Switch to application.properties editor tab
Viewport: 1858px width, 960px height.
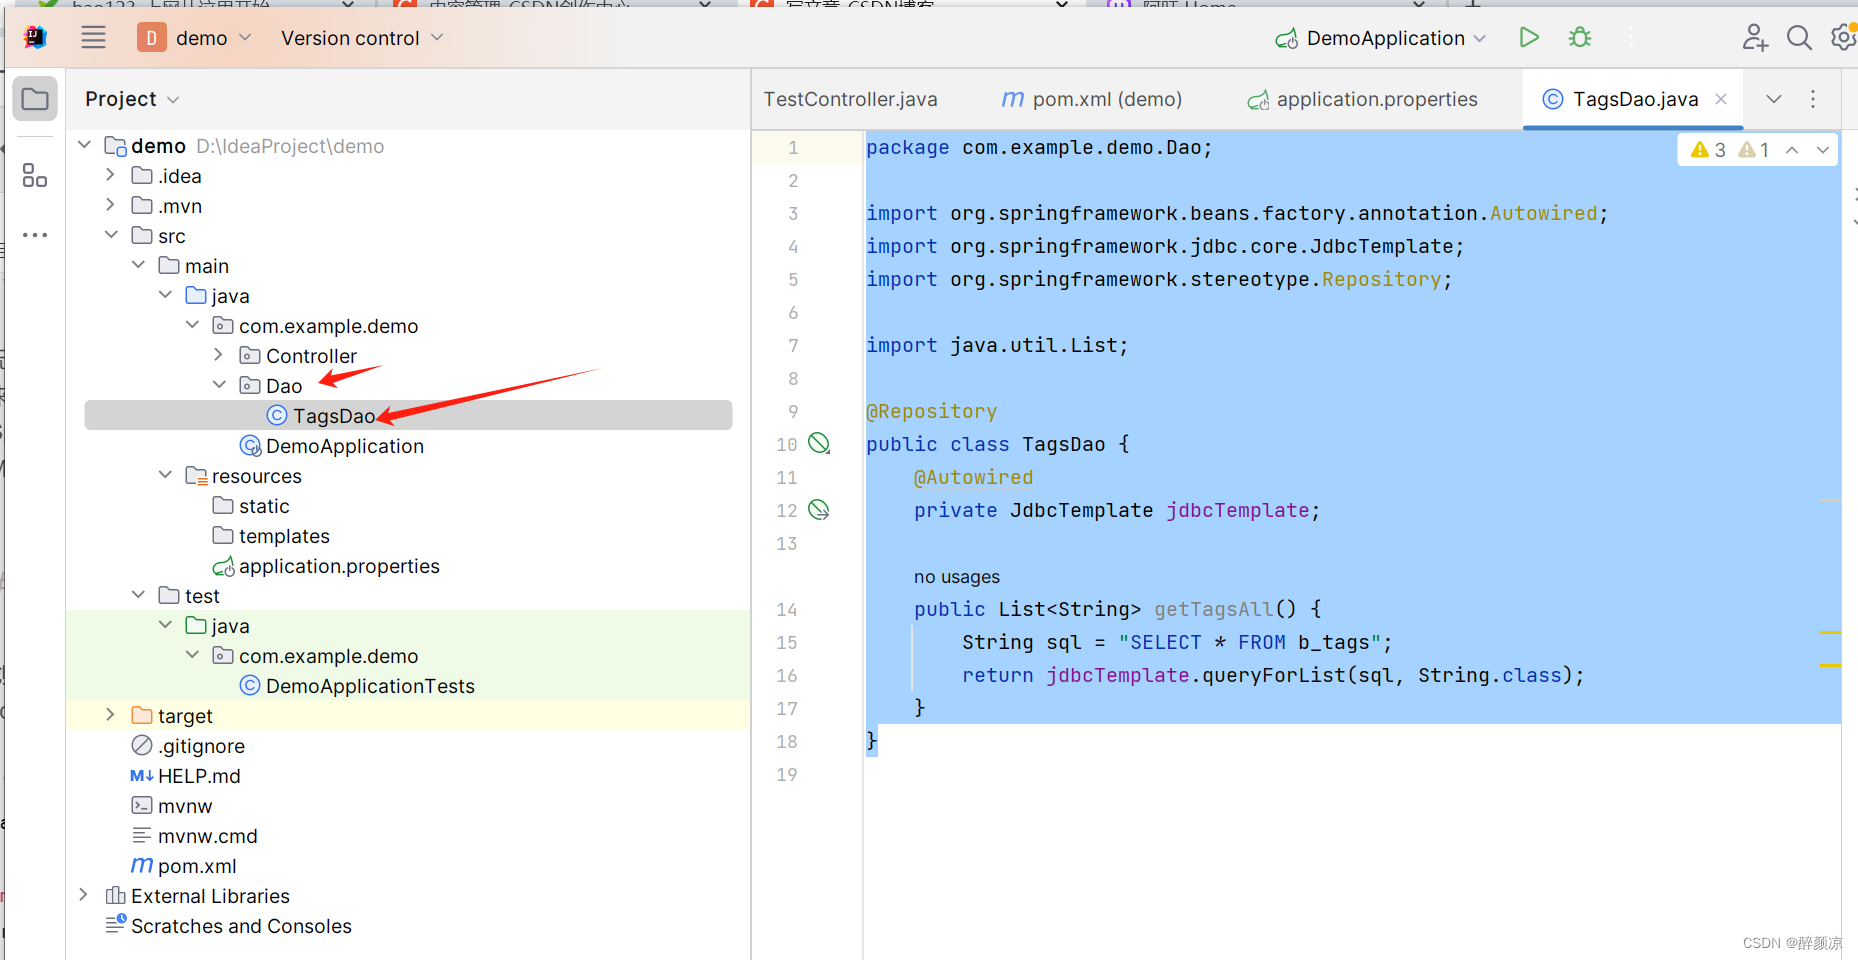tap(1362, 99)
